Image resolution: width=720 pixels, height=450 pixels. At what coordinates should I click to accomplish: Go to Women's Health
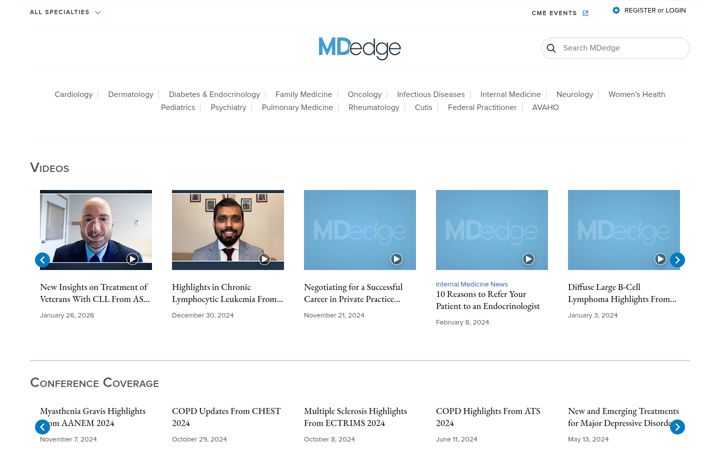pos(636,94)
